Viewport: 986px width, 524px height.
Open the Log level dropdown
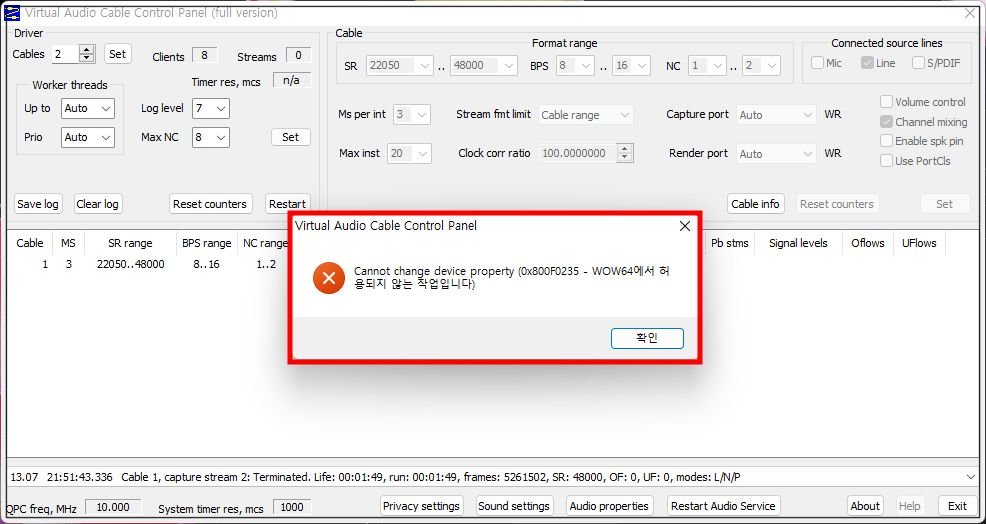coord(211,108)
